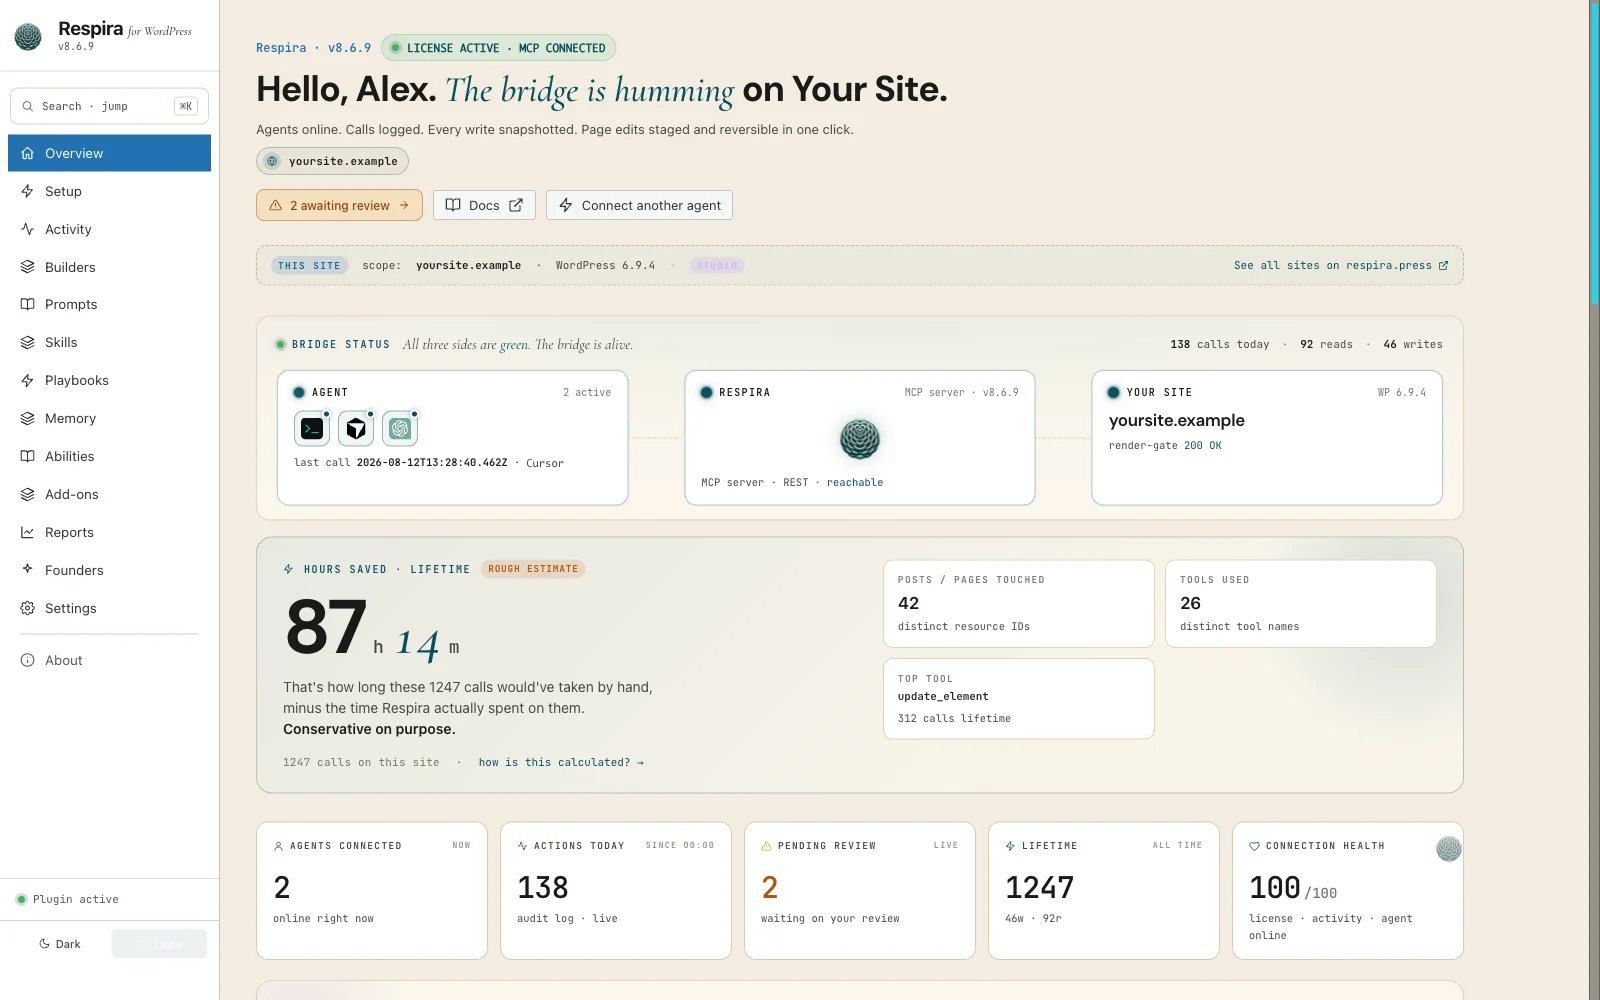Click the ⌘K shortcut badge in search

point(186,106)
